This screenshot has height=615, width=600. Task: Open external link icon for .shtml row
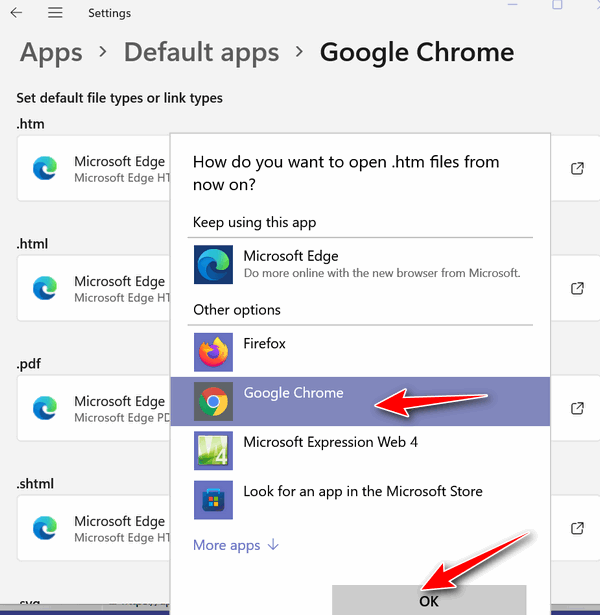(577, 528)
